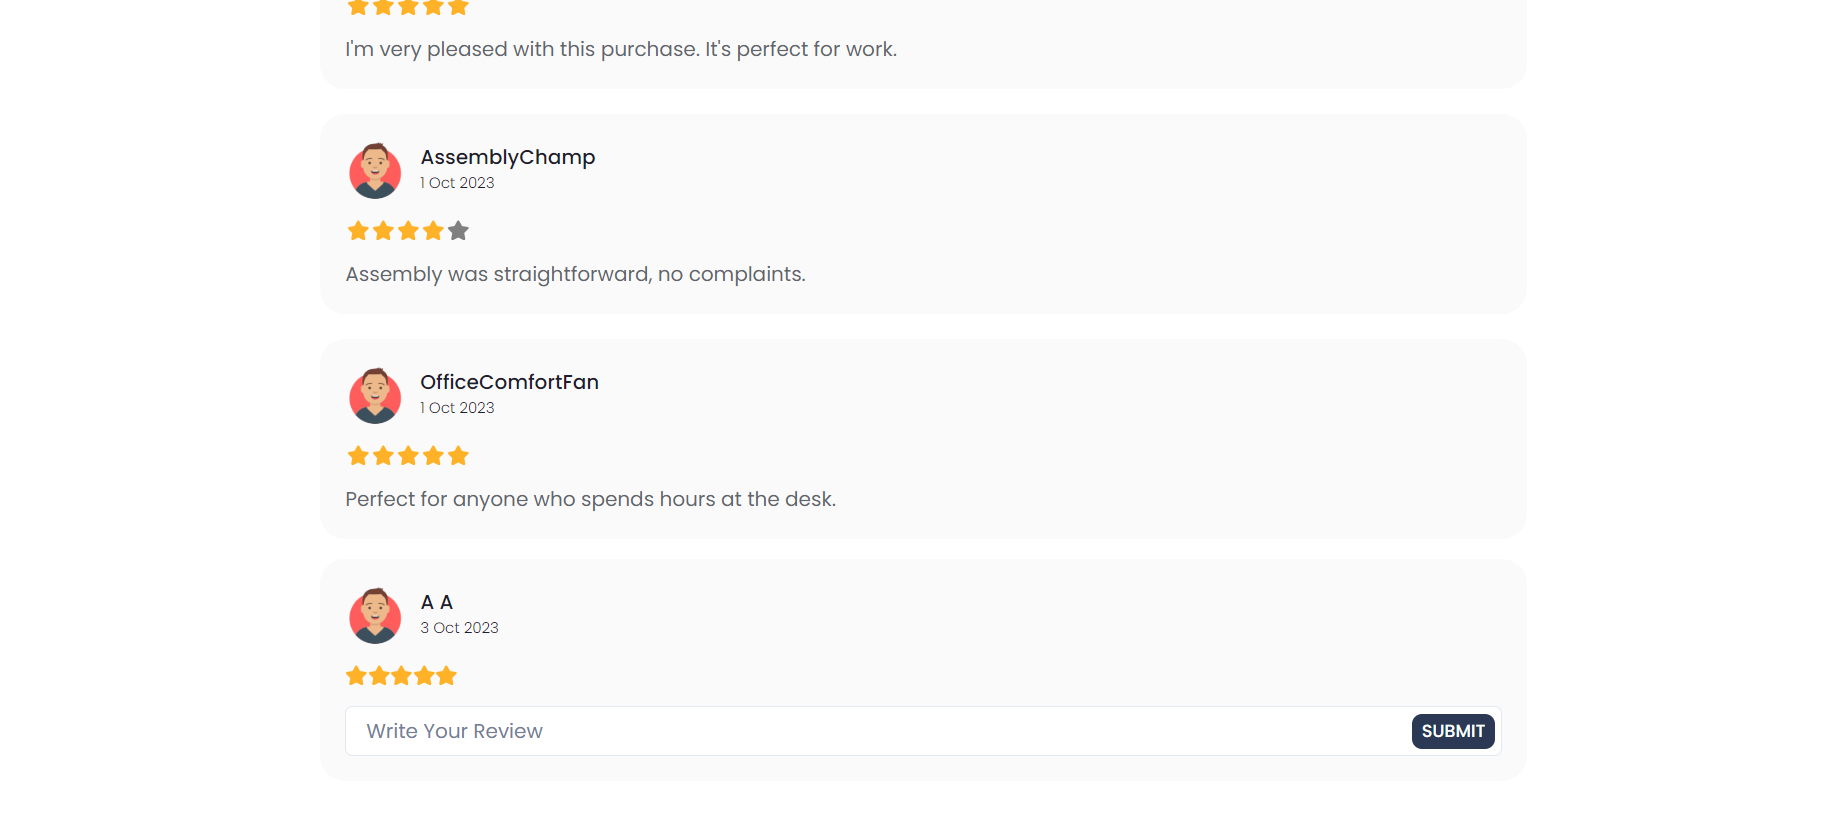
Task: Click the first star of AssemblyChamp's rating
Action: click(358, 231)
